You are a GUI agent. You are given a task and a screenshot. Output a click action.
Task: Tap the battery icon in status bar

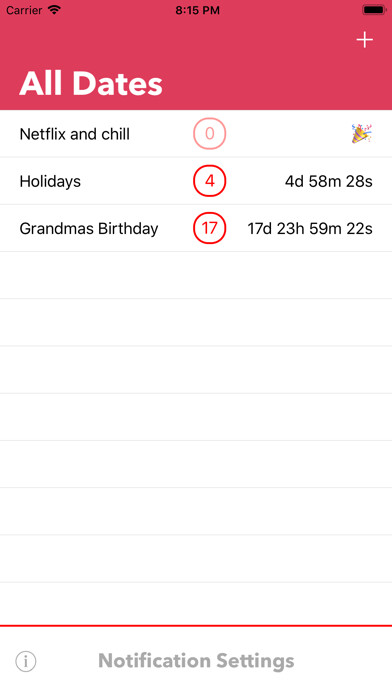[x=374, y=10]
